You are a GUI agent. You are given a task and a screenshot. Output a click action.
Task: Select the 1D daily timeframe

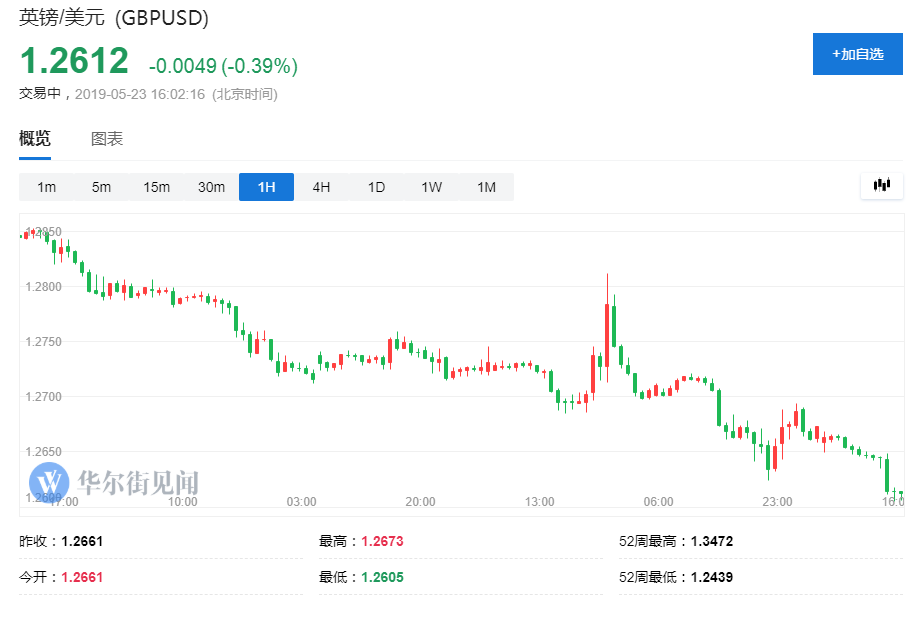click(x=376, y=187)
